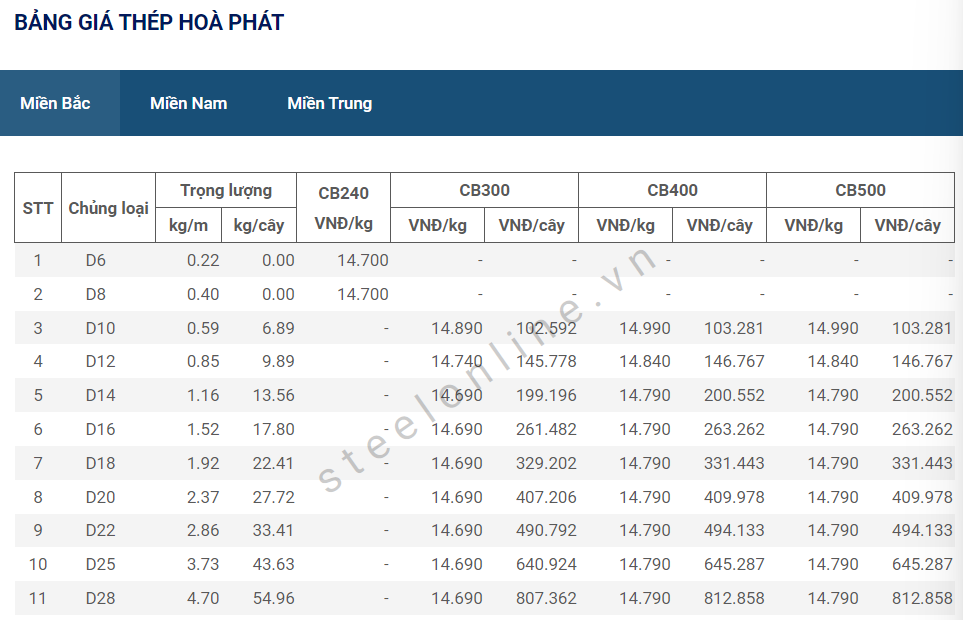Viewport: 963px width, 620px height.
Task: Click "VNĐ/kg" sub-header under CB400
Action: [x=626, y=225]
